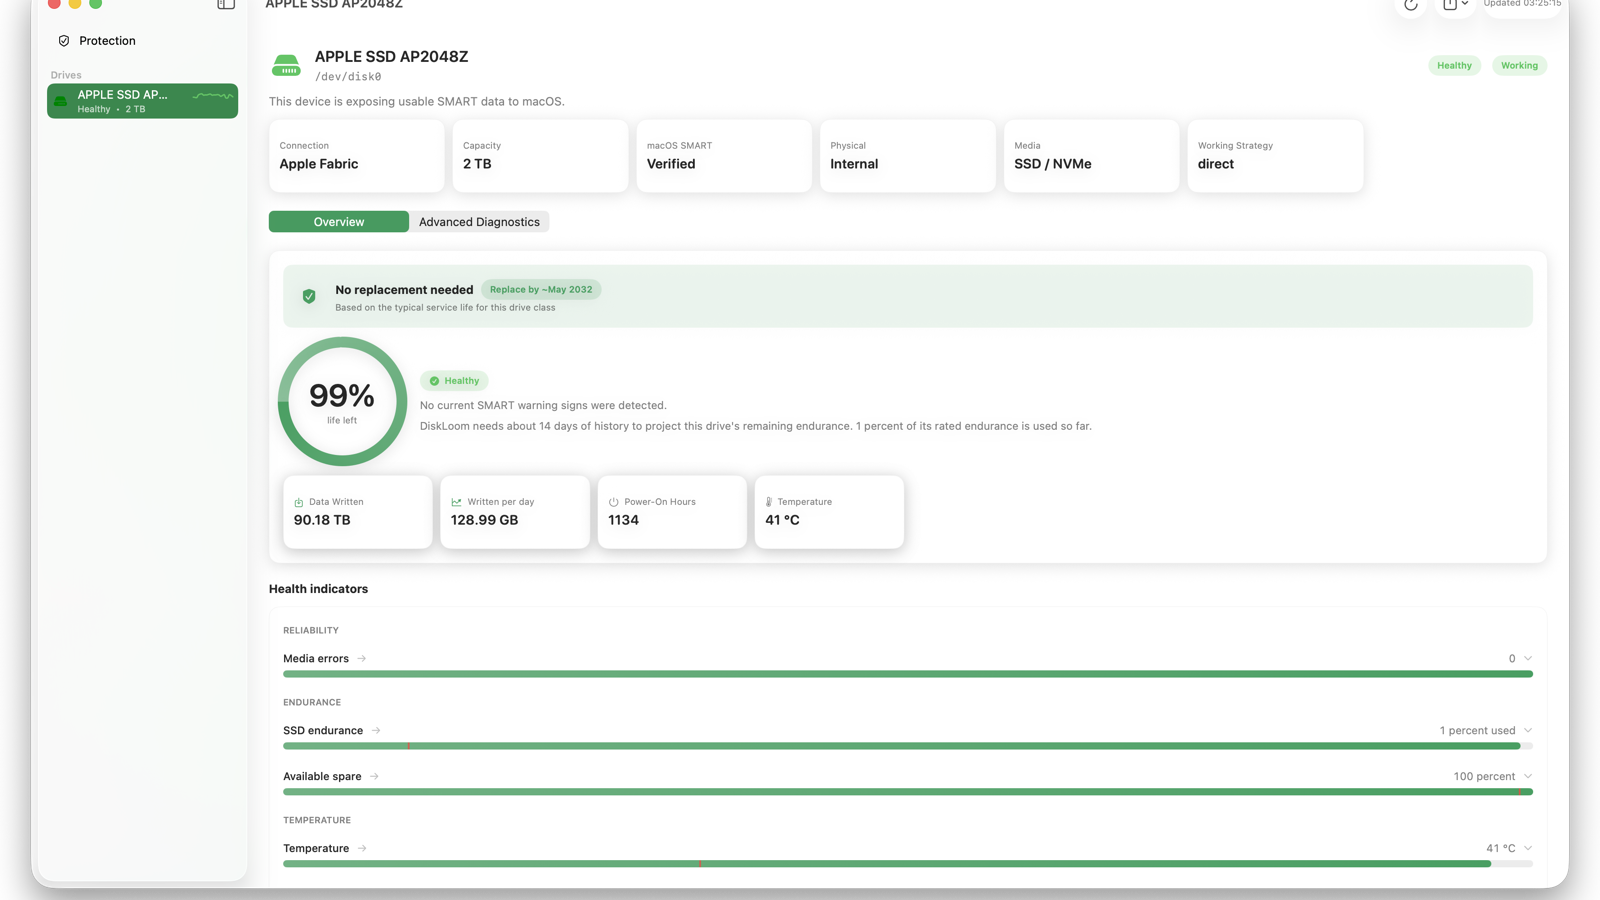Click the shield icon beside Protection
Viewport: 1600px width, 900px height.
tap(64, 41)
